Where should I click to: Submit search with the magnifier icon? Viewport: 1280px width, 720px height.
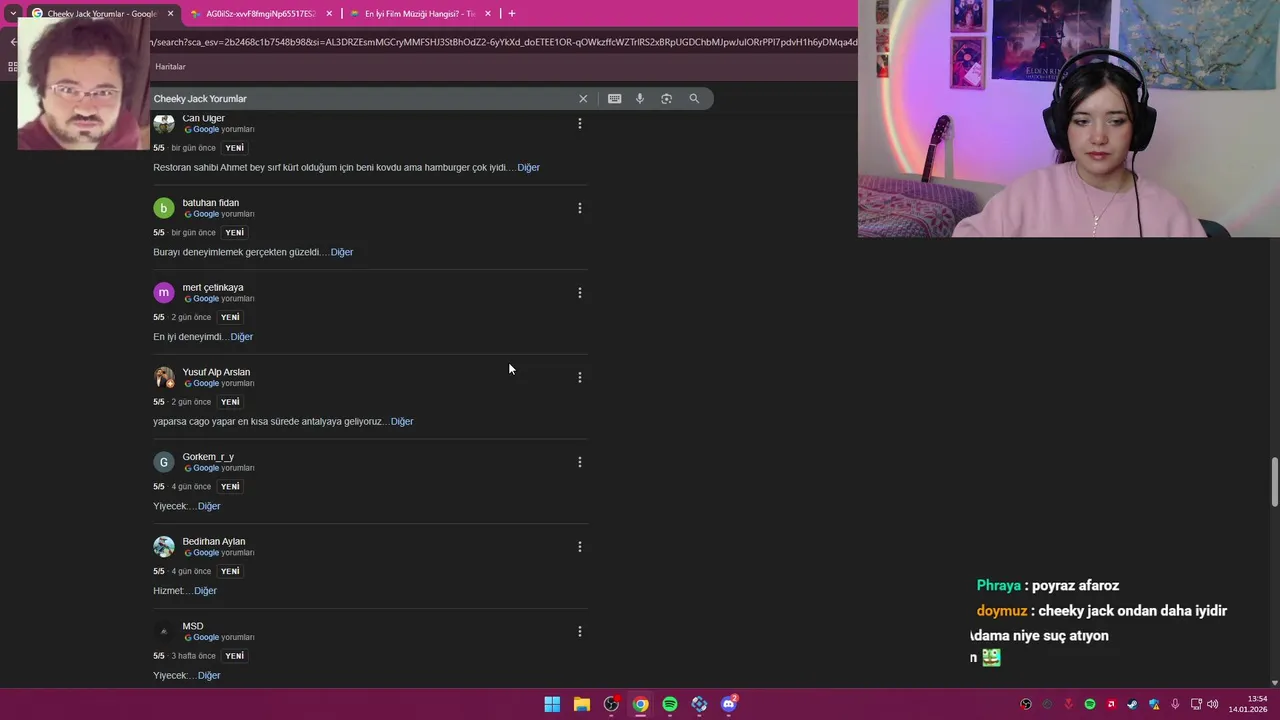[x=694, y=99]
